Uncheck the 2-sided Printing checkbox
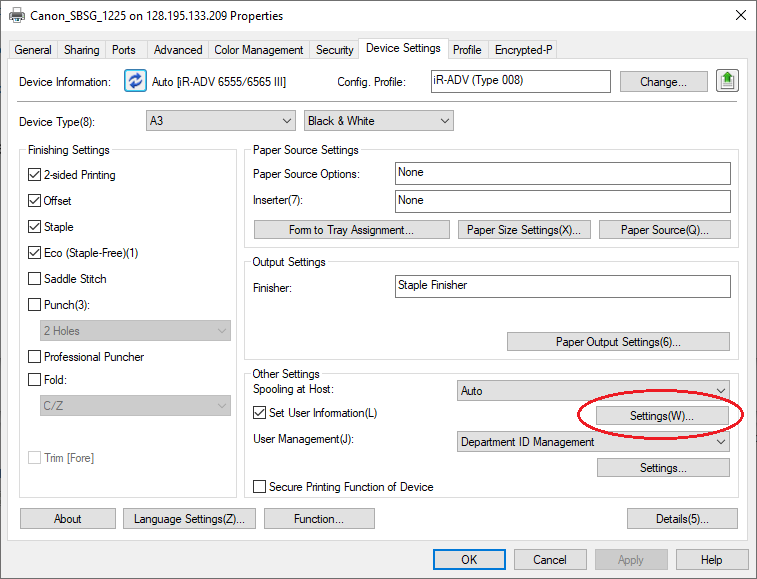Image resolution: width=757 pixels, height=579 pixels. (36, 175)
